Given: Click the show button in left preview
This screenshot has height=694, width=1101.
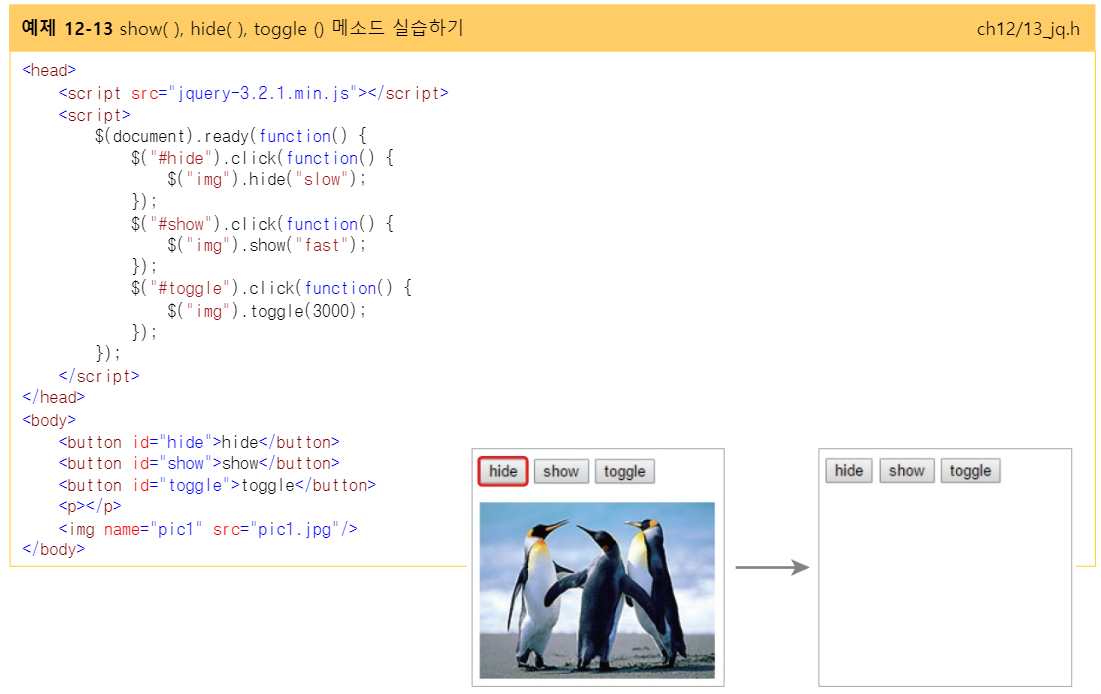Looking at the screenshot, I should tap(561, 471).
